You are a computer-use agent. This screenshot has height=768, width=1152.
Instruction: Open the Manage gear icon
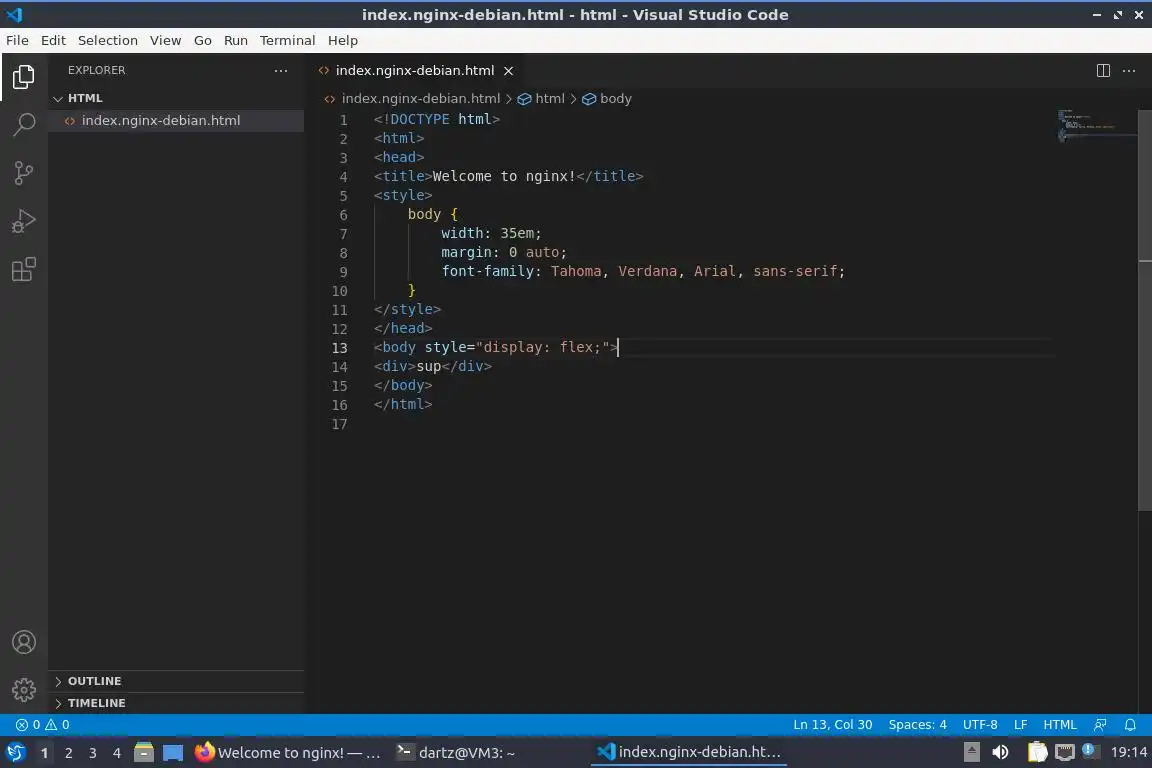coord(24,689)
